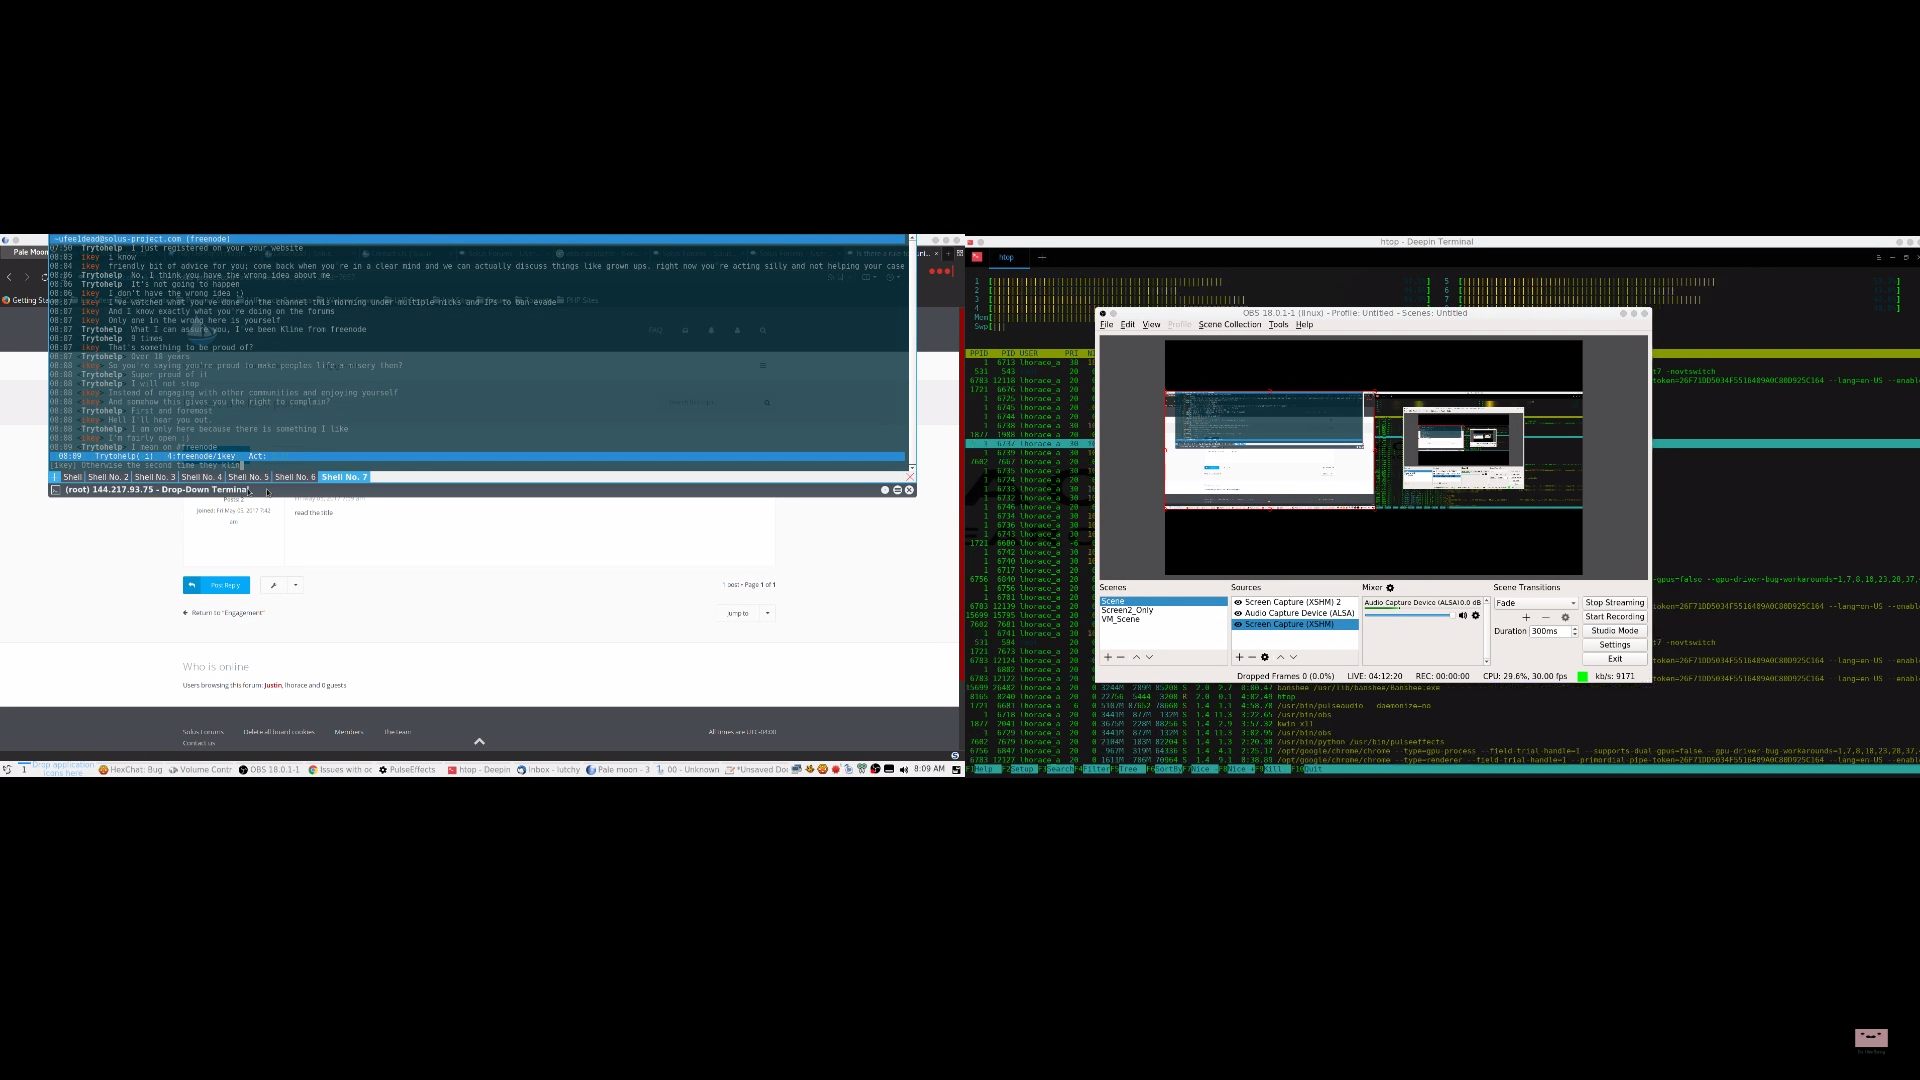Select Screen2_Only scene in OBS
This screenshot has height=1080, width=1920.
click(1127, 610)
